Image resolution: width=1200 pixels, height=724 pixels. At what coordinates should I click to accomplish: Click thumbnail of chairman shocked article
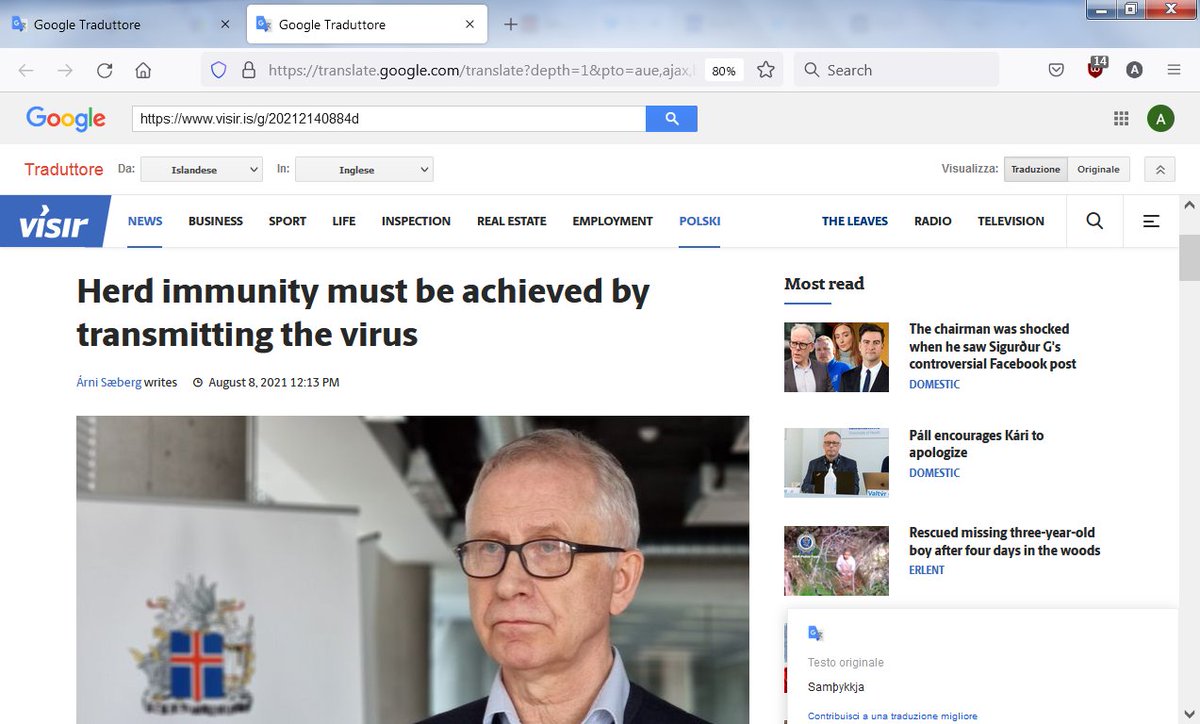[836, 357]
